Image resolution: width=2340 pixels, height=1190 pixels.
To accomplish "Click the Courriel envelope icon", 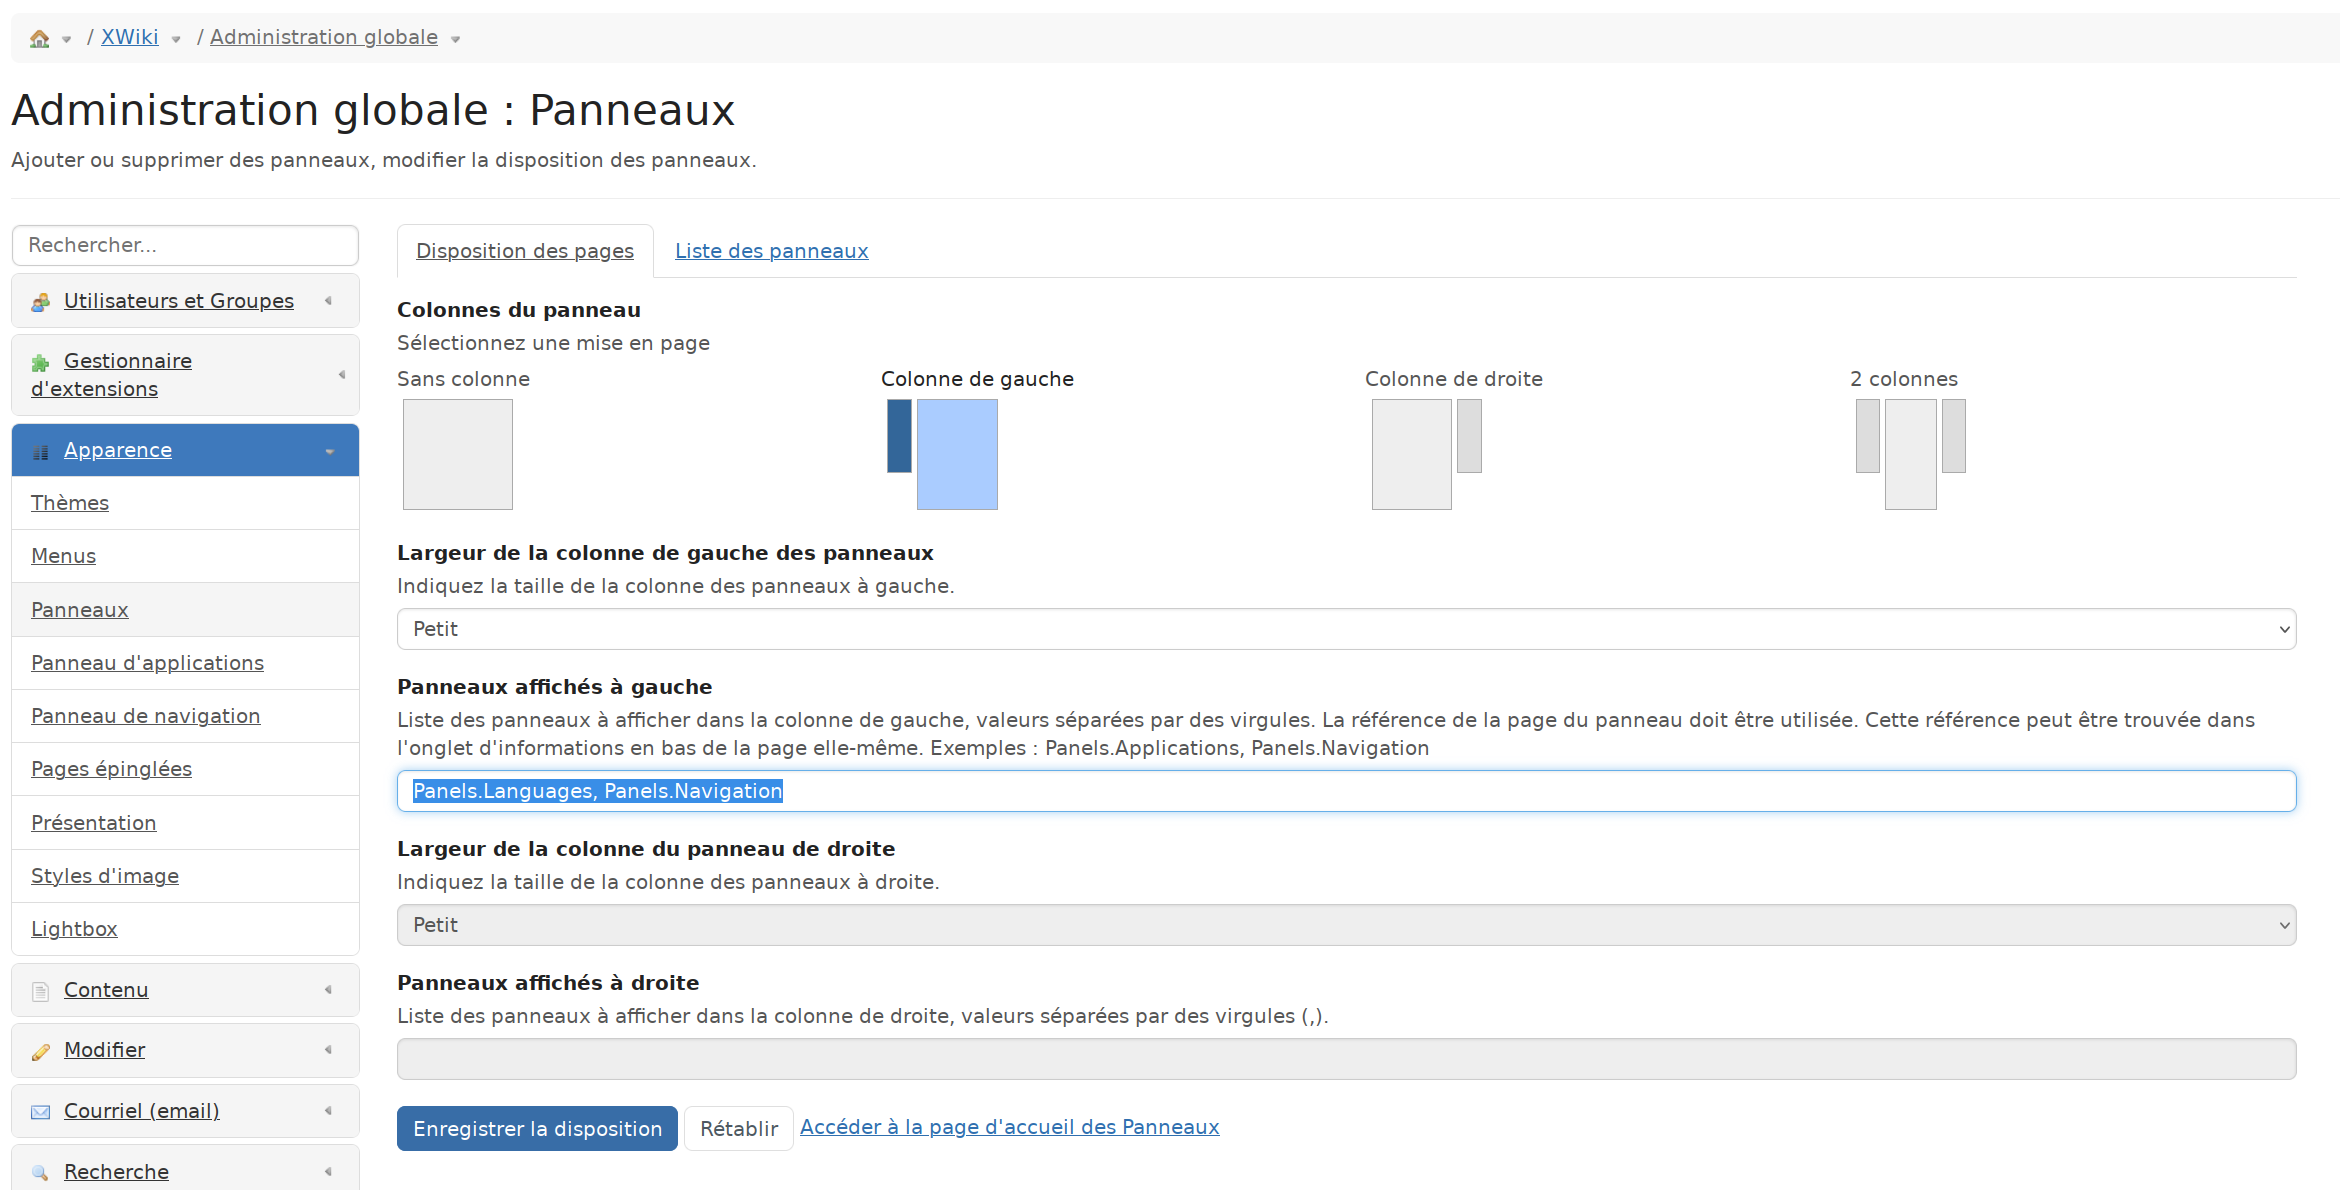I will point(41,1112).
